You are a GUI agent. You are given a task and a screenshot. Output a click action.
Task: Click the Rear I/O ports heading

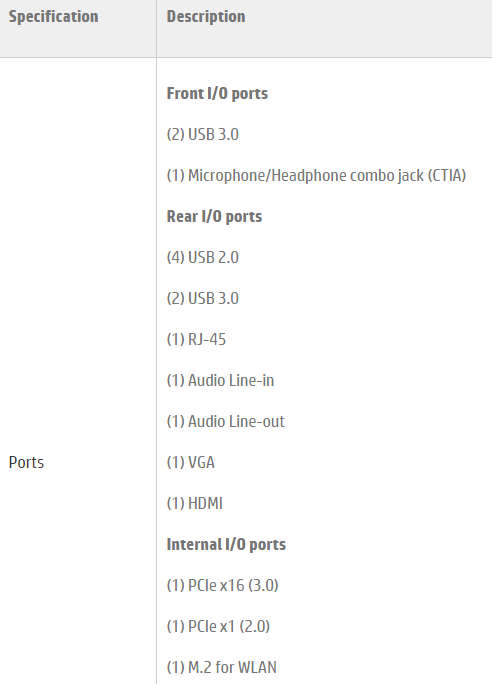[x=214, y=216]
